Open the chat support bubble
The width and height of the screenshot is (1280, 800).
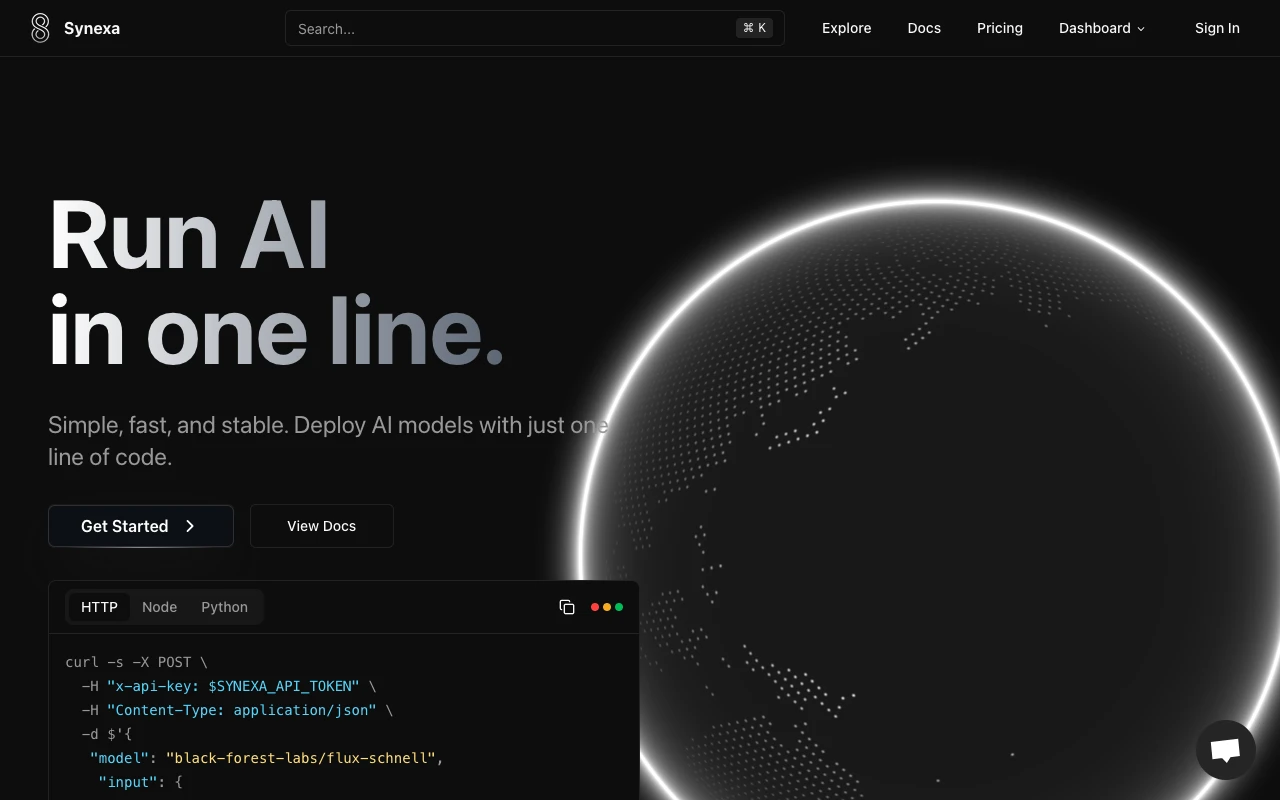click(x=1225, y=749)
